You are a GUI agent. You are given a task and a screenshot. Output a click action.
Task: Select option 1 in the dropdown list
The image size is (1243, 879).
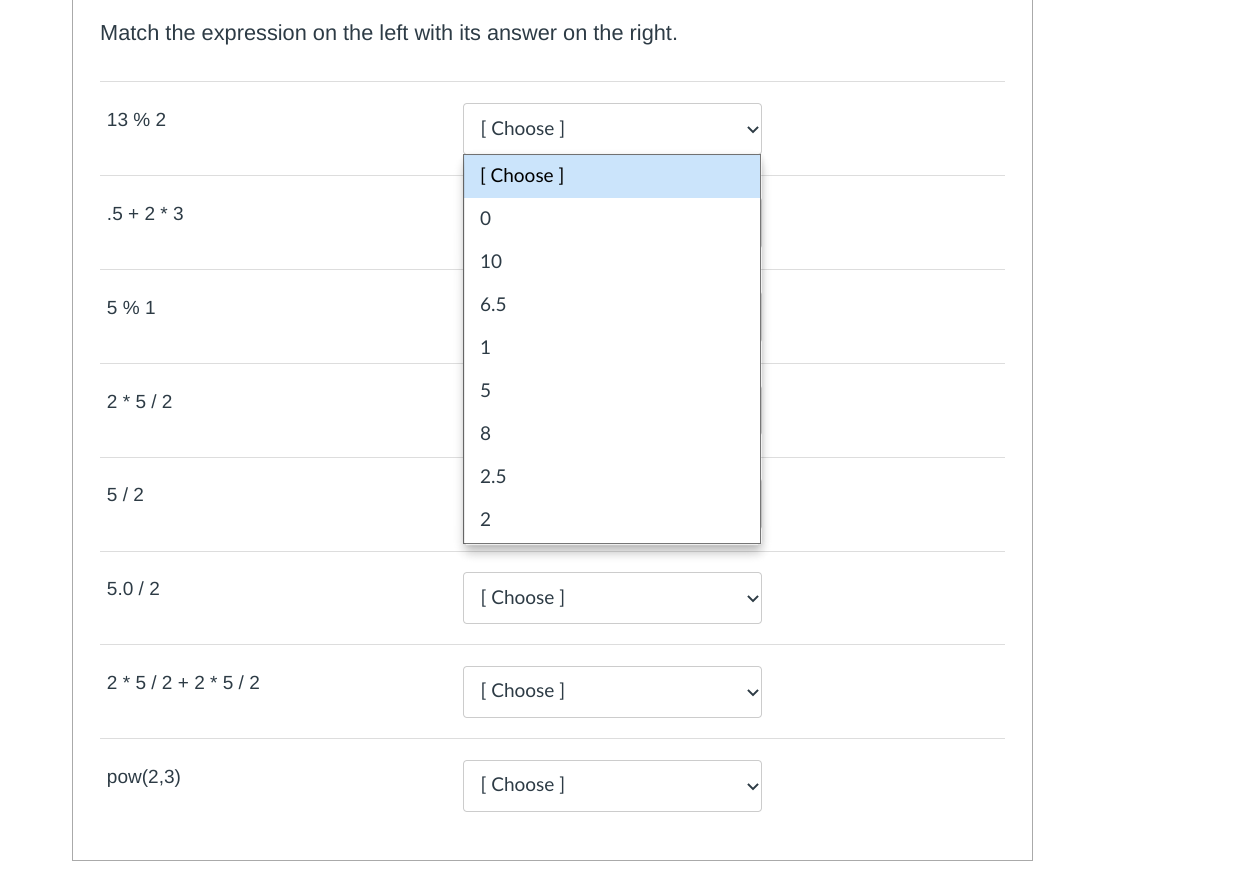point(611,348)
